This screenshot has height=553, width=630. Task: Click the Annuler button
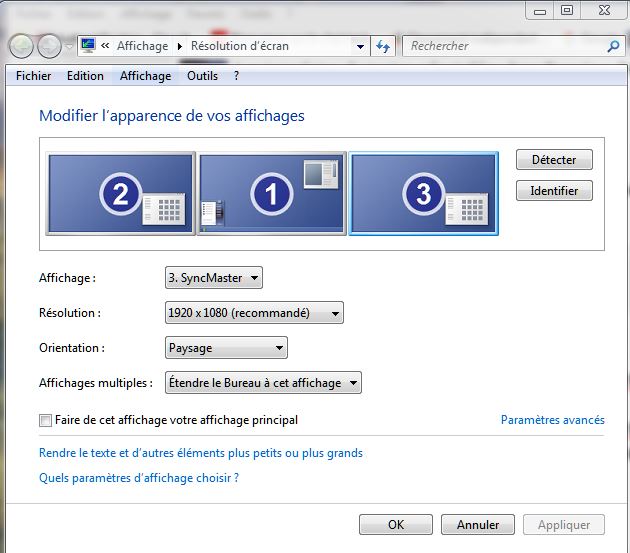[x=478, y=524]
